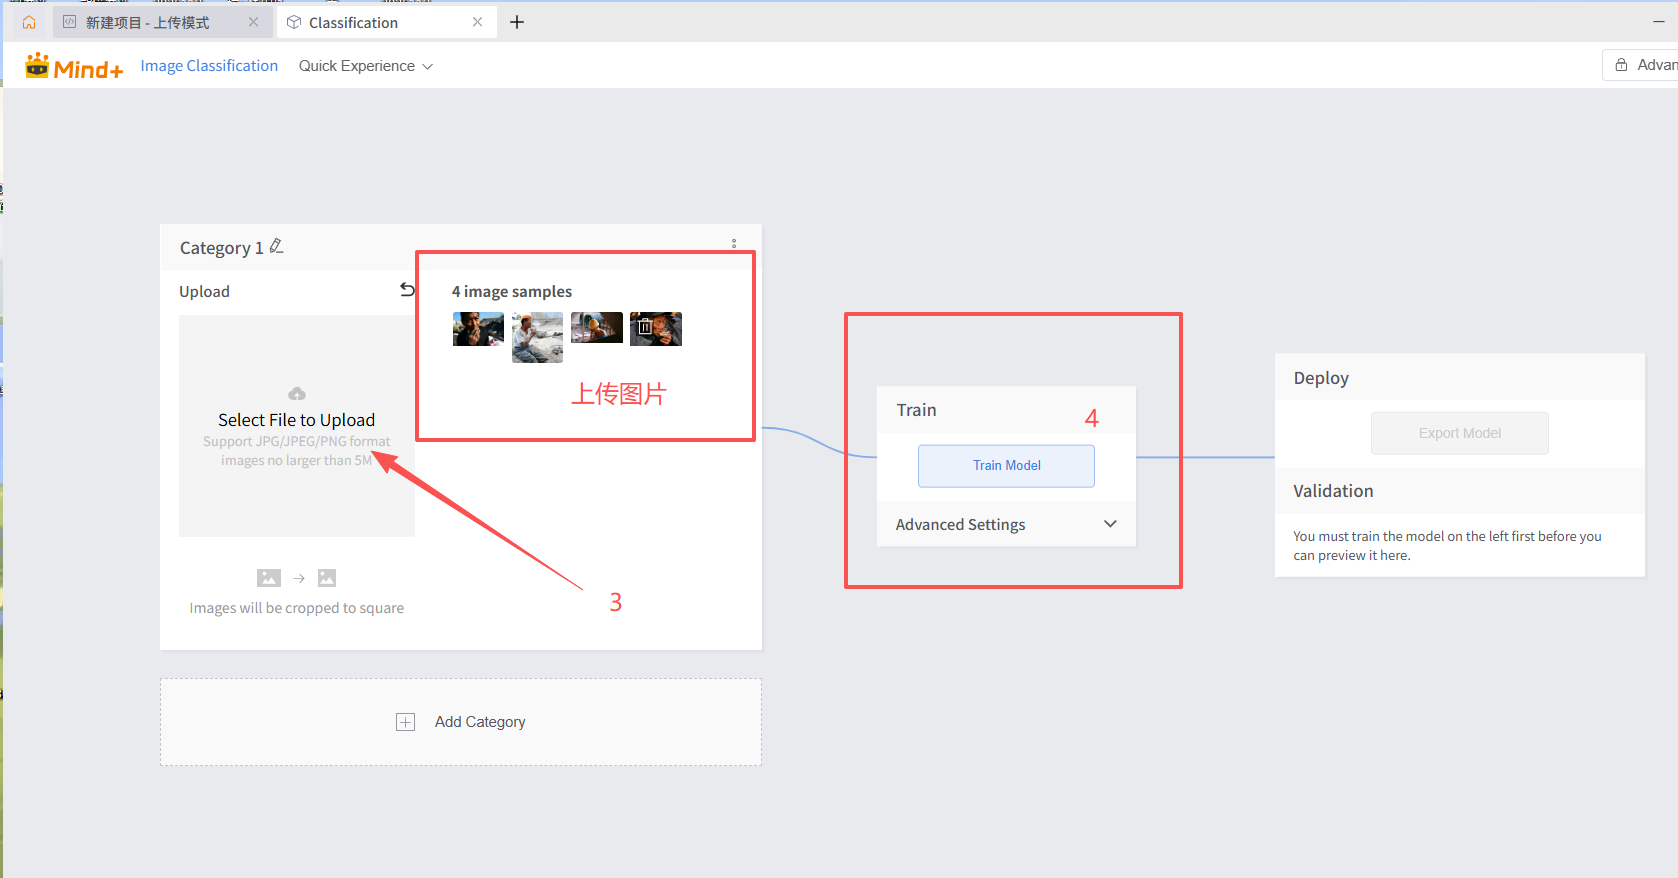Open Category 1 three-dot options menu
Image resolution: width=1678 pixels, height=878 pixels.
[x=734, y=244]
